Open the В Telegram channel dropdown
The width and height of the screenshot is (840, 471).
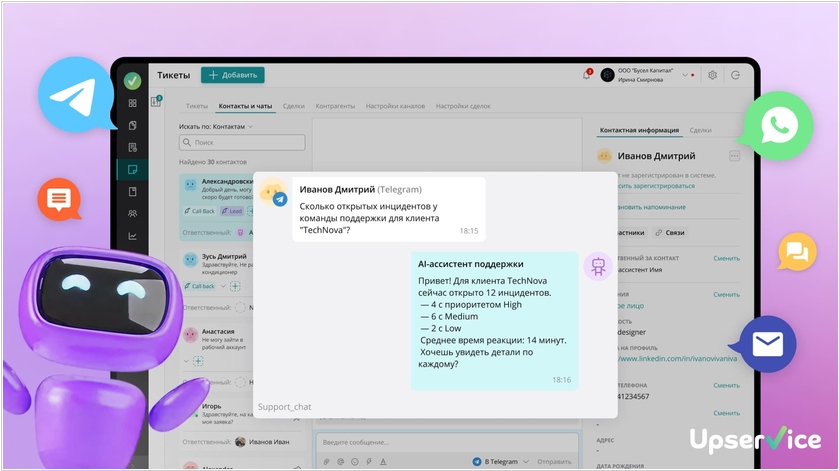tap(500, 461)
